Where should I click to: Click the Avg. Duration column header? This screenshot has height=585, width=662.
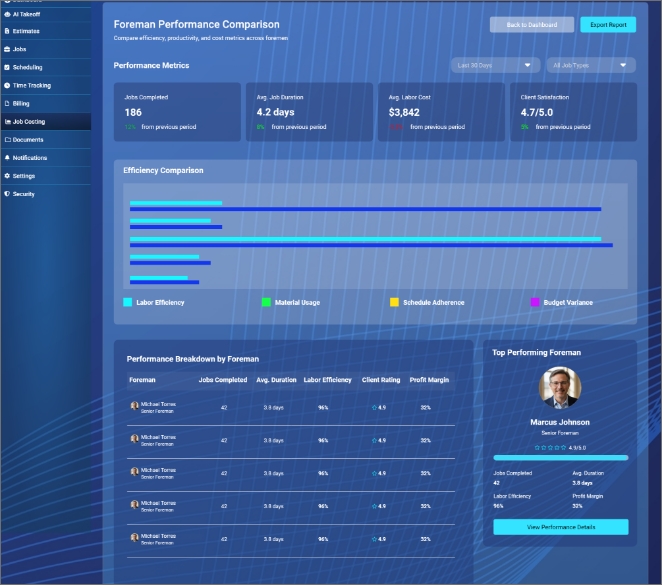point(276,380)
